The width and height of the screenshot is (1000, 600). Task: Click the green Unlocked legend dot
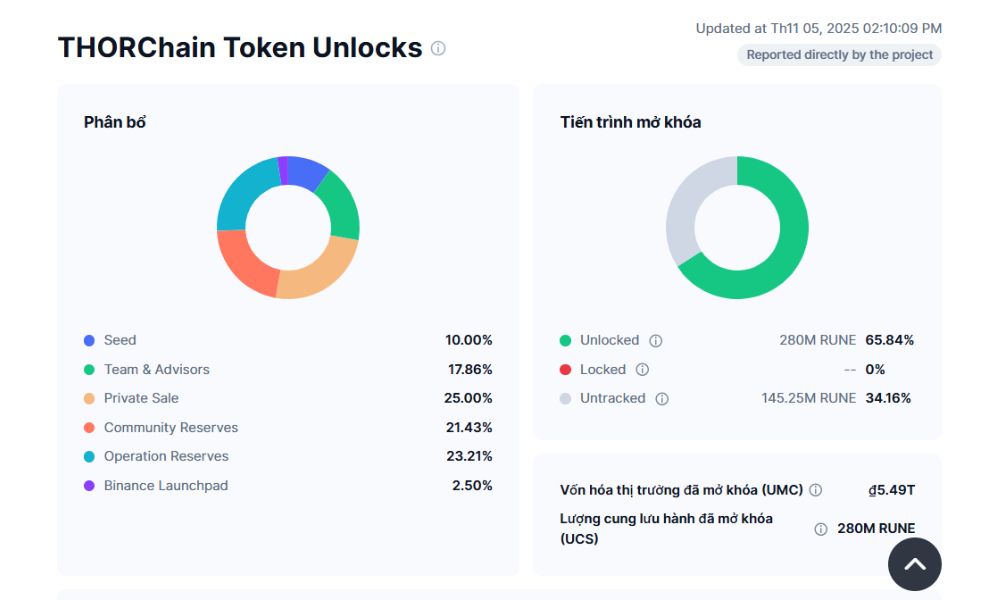pyautogui.click(x=566, y=340)
